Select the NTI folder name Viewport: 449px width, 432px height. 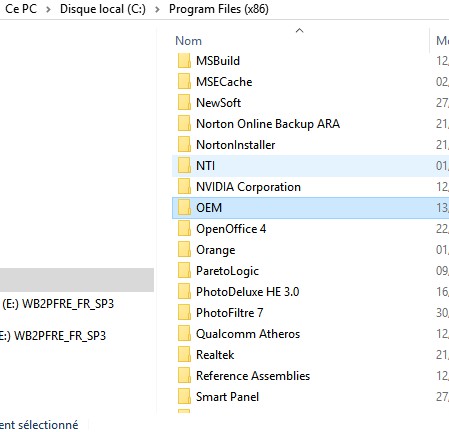click(205, 166)
